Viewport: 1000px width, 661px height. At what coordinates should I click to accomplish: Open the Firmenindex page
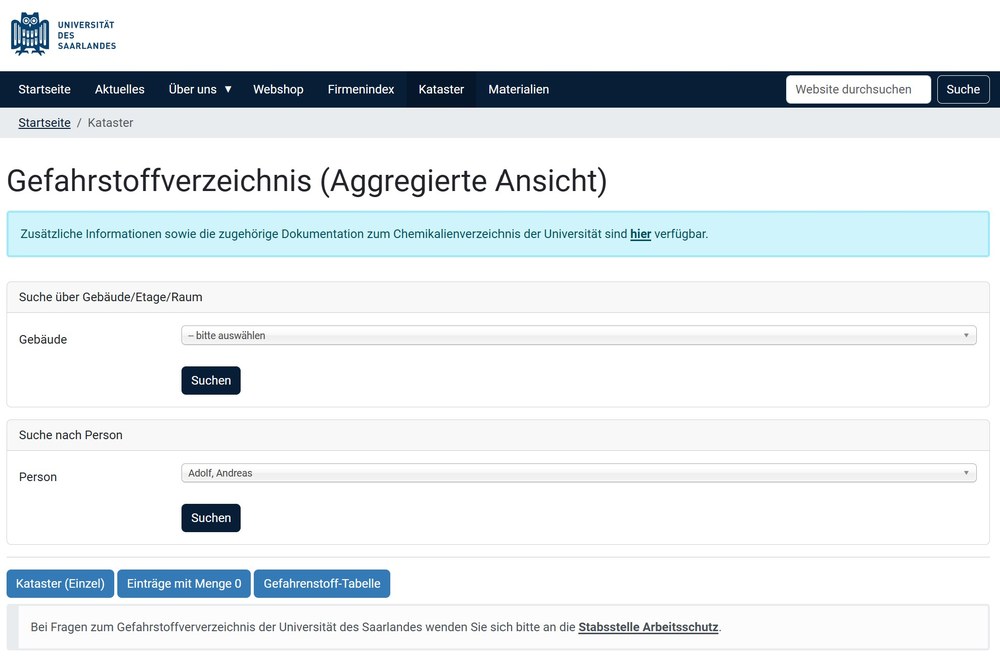(x=361, y=89)
